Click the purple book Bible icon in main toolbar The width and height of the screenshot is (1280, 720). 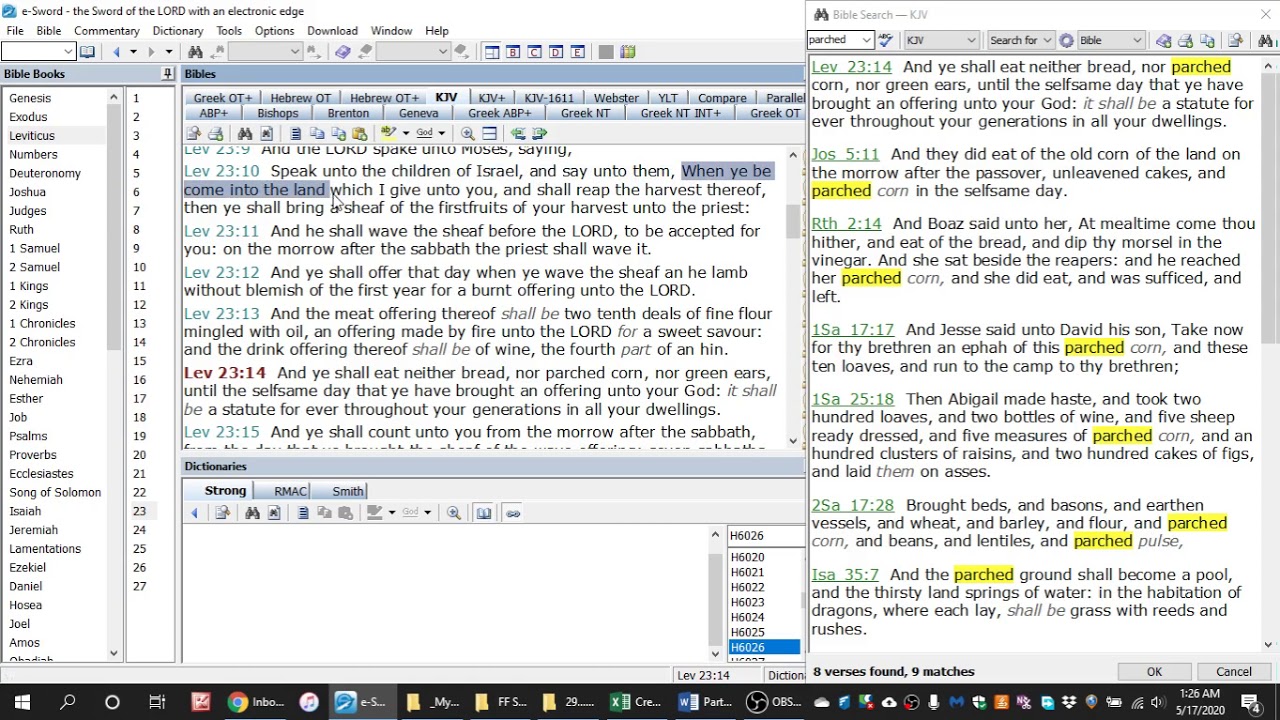point(343,52)
